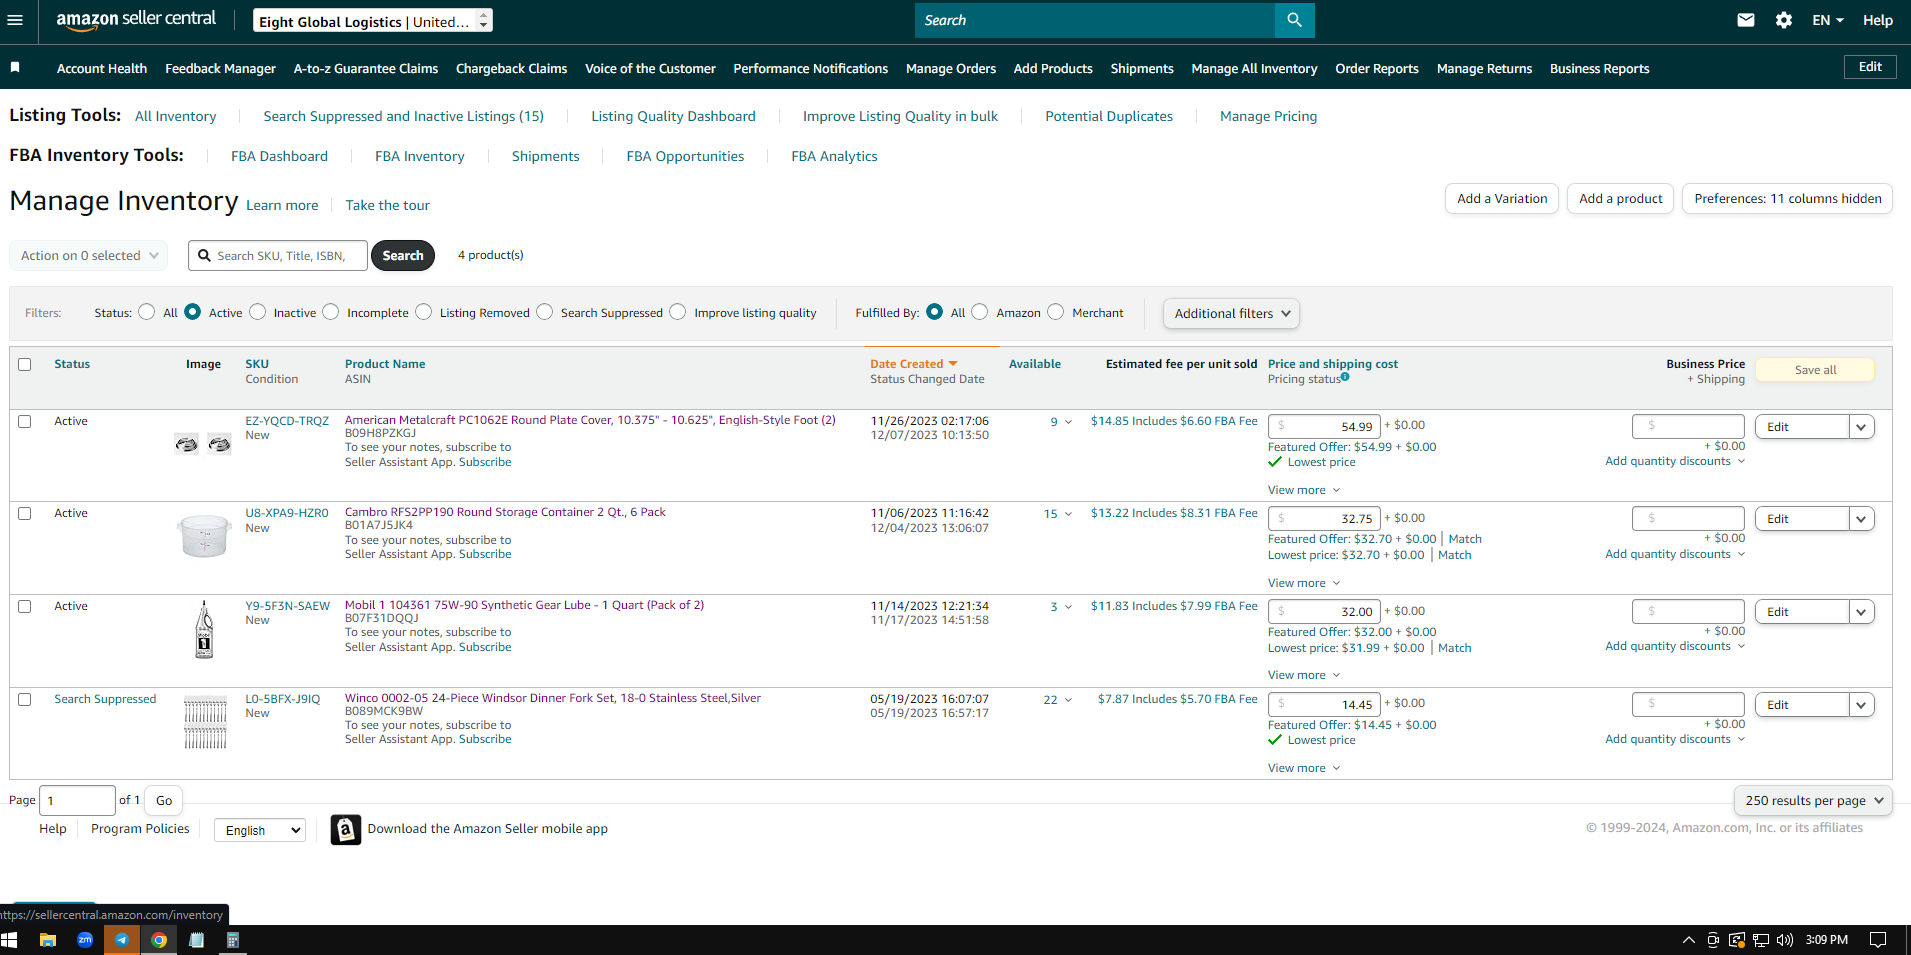
Task: Open the Edit dropdown arrow for the Cambro row
Action: pos(1861,519)
